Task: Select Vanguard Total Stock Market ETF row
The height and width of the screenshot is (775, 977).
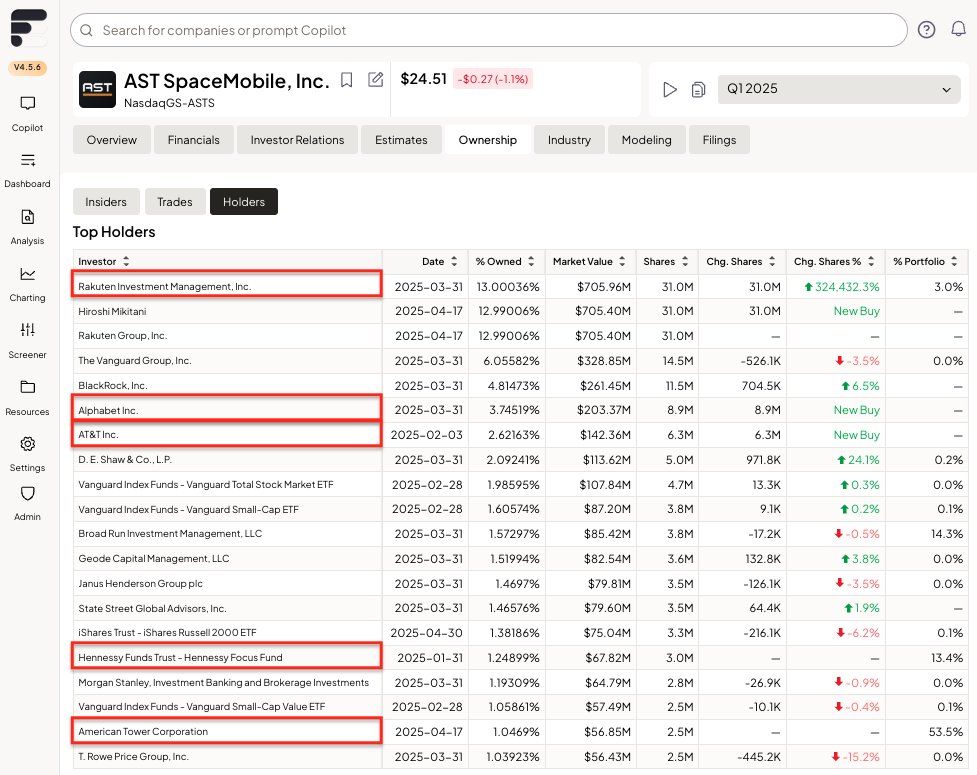Action: click(x=520, y=485)
